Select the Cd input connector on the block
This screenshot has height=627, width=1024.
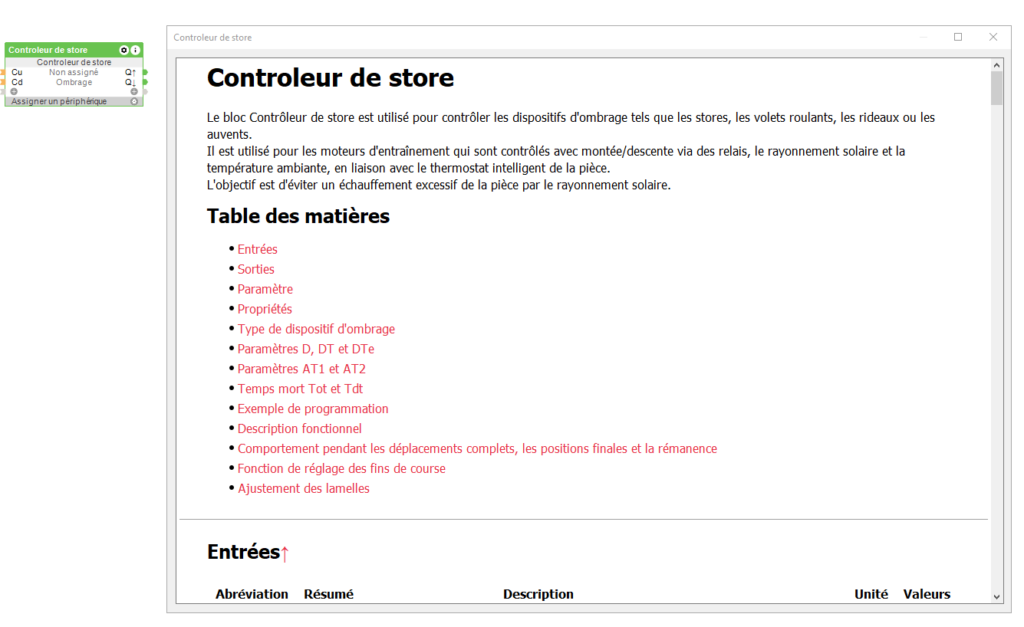click(x=4, y=82)
